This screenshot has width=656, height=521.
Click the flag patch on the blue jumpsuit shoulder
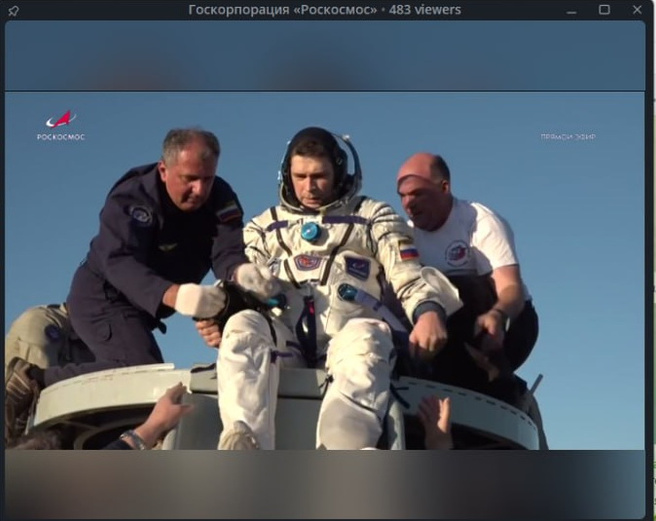pos(229,212)
